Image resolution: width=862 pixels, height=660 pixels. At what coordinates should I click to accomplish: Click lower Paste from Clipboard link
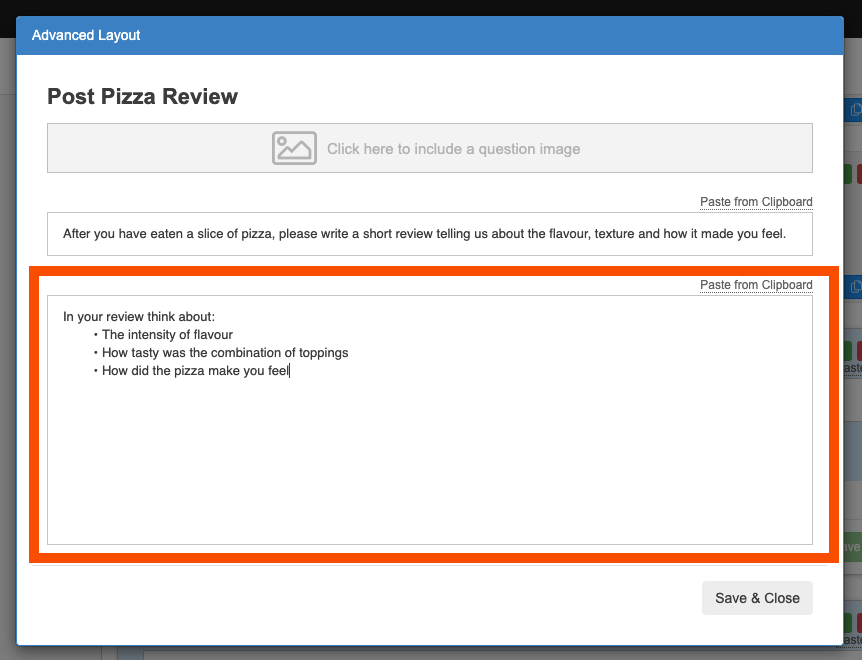tap(756, 285)
